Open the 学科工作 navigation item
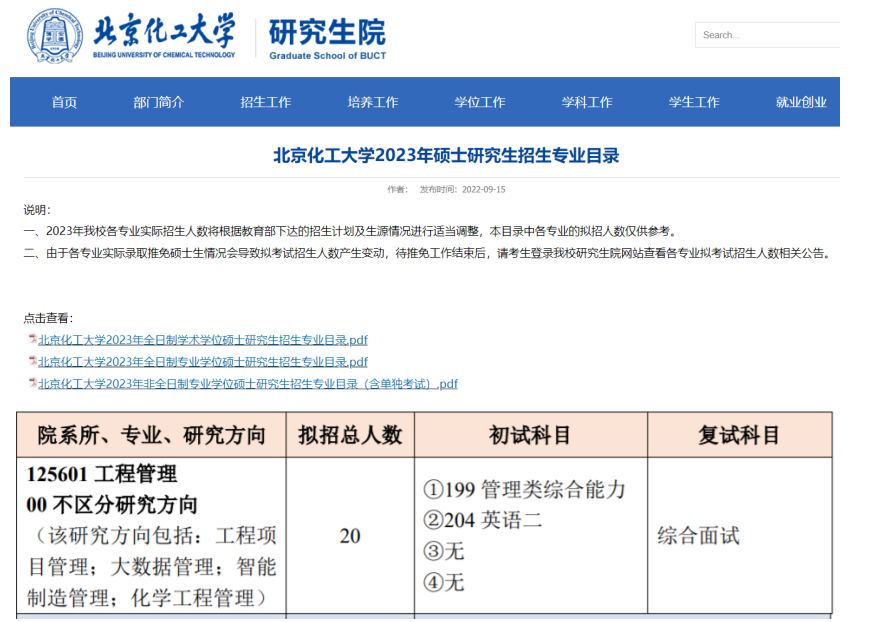 [587, 102]
